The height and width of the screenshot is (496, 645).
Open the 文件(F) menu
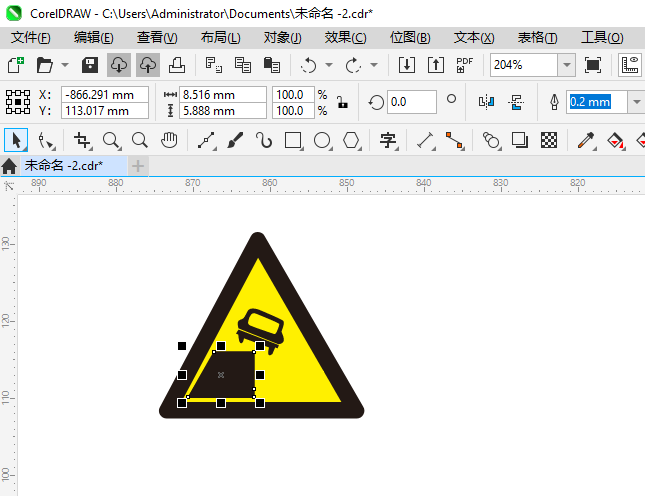(31, 38)
